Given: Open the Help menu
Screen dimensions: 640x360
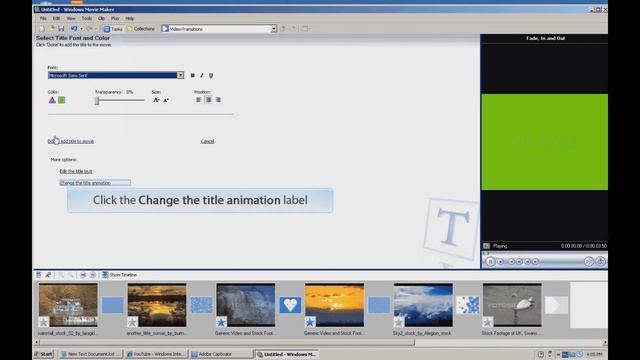Looking at the screenshot, I should tap(130, 18).
